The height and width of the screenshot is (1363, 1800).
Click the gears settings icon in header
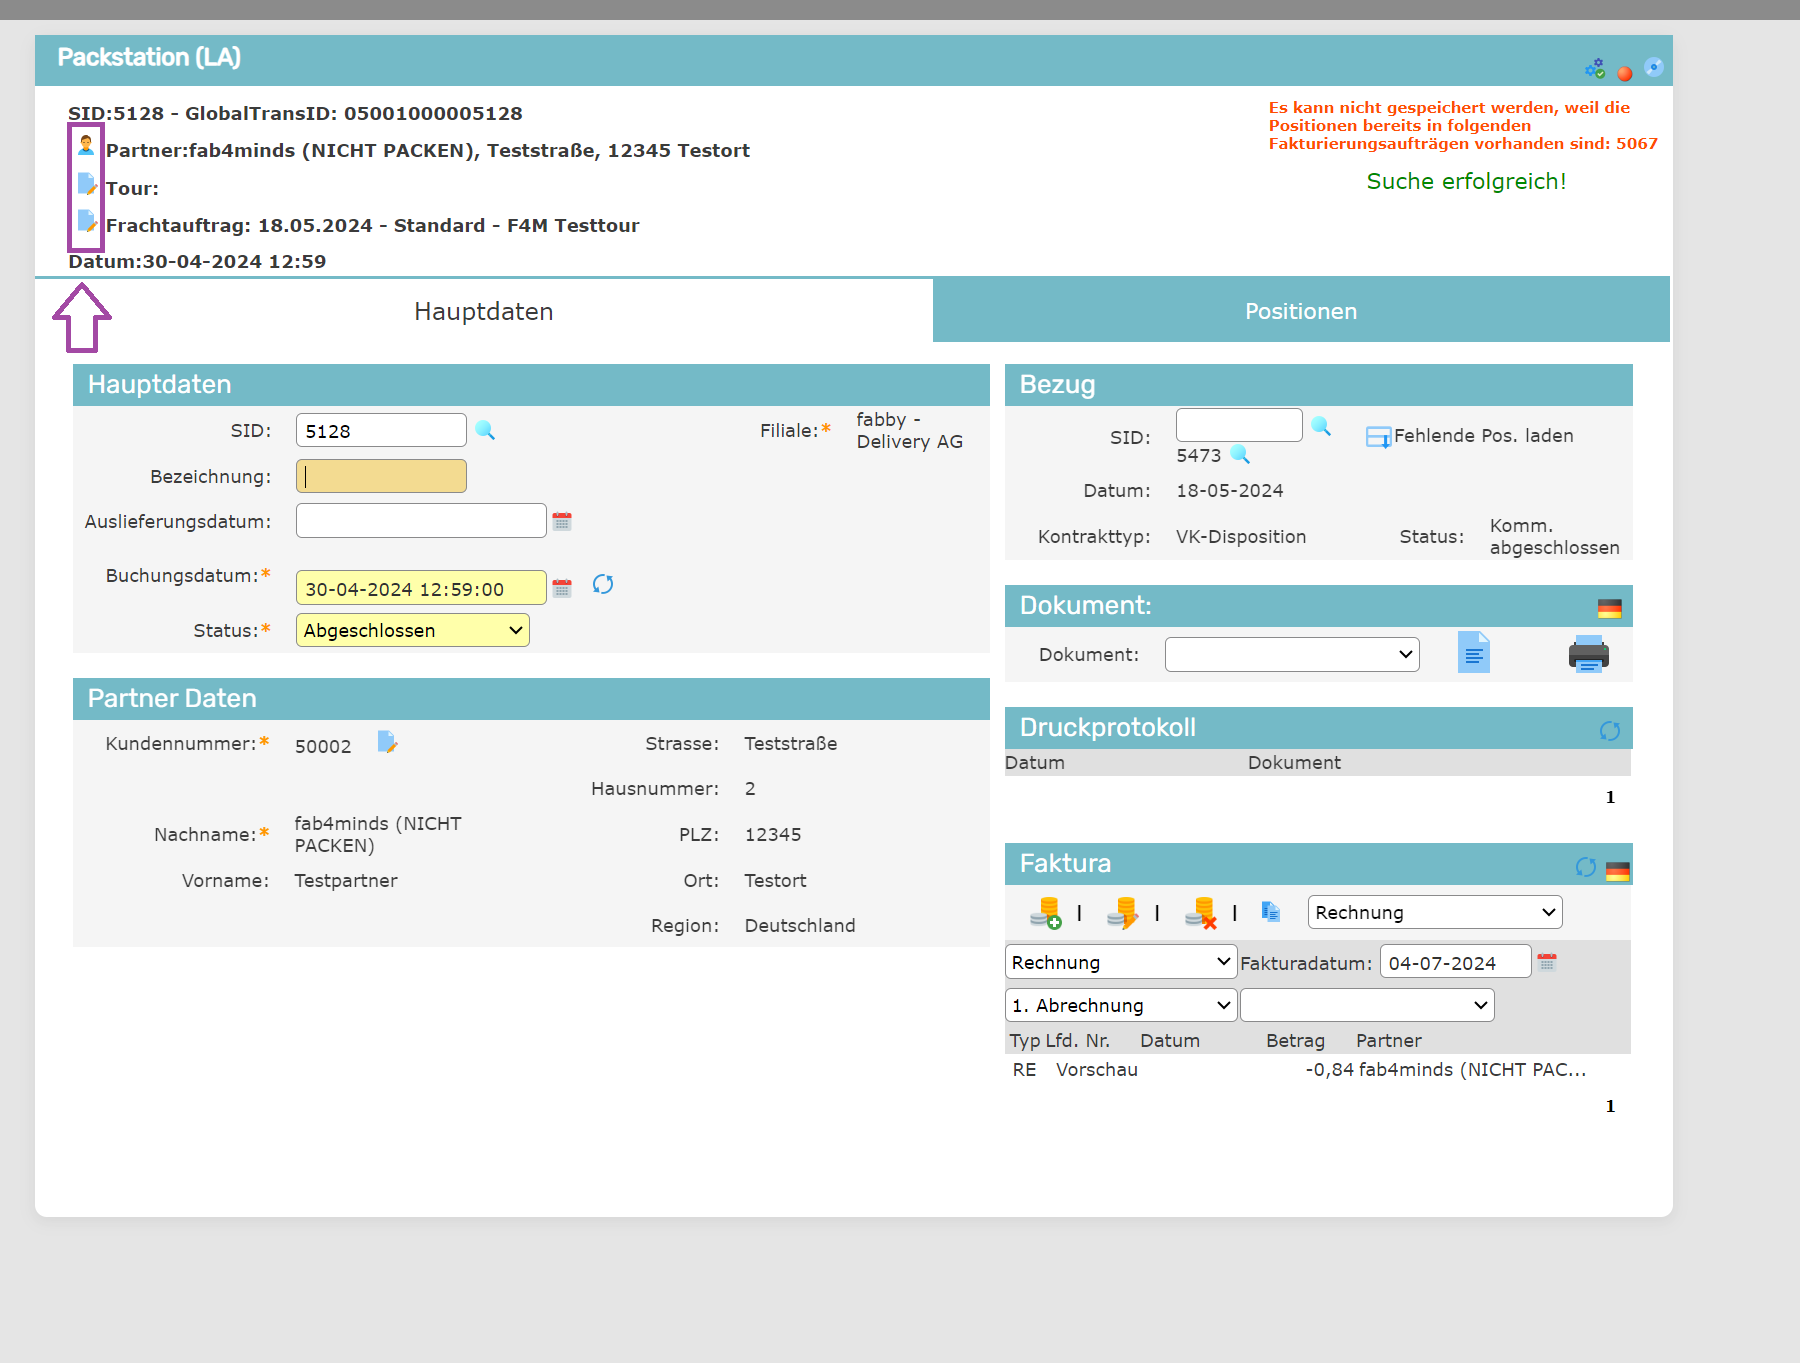[x=1594, y=69]
